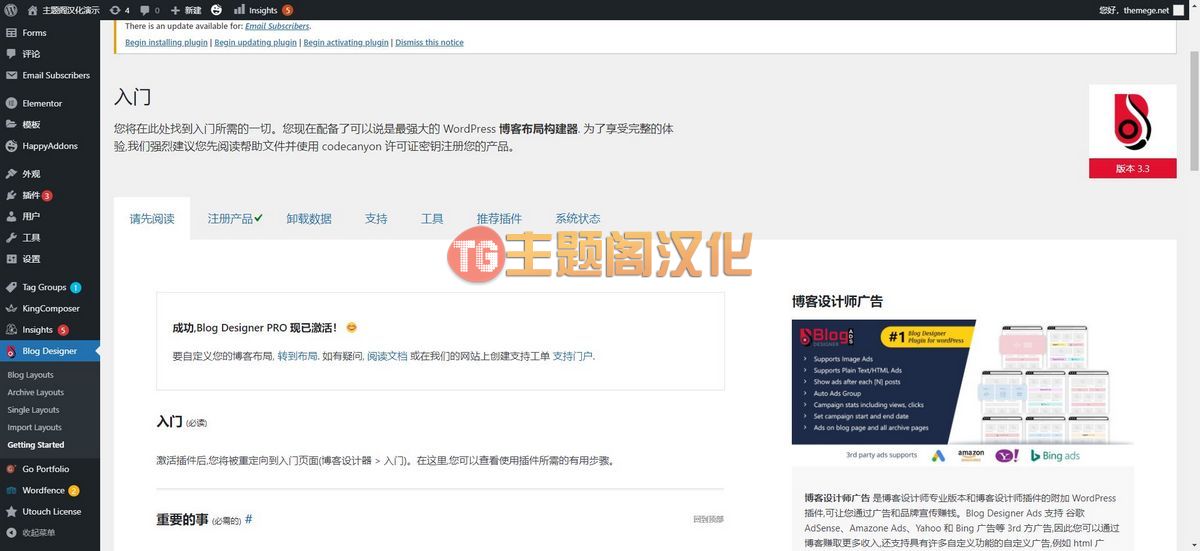The width and height of the screenshot is (1200, 551).
Task: Click Begin activating plugin link
Action: point(346,43)
